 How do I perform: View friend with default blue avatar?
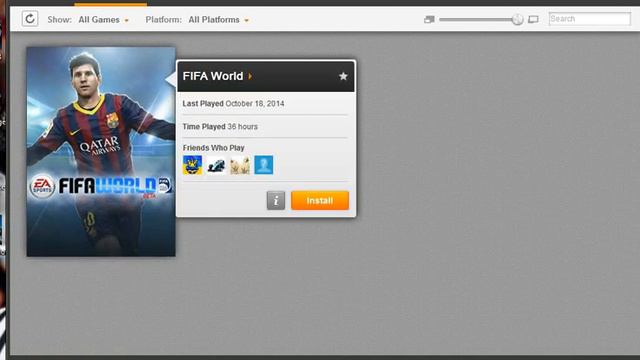pos(264,165)
